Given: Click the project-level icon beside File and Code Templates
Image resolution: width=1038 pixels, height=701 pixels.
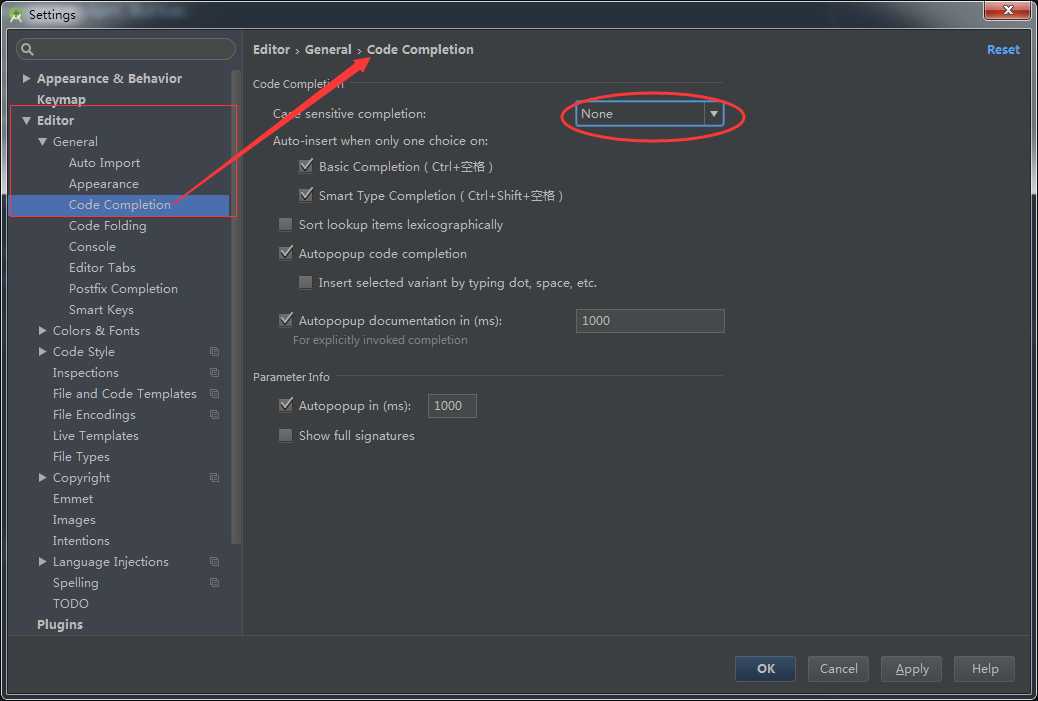Looking at the screenshot, I should coord(214,394).
